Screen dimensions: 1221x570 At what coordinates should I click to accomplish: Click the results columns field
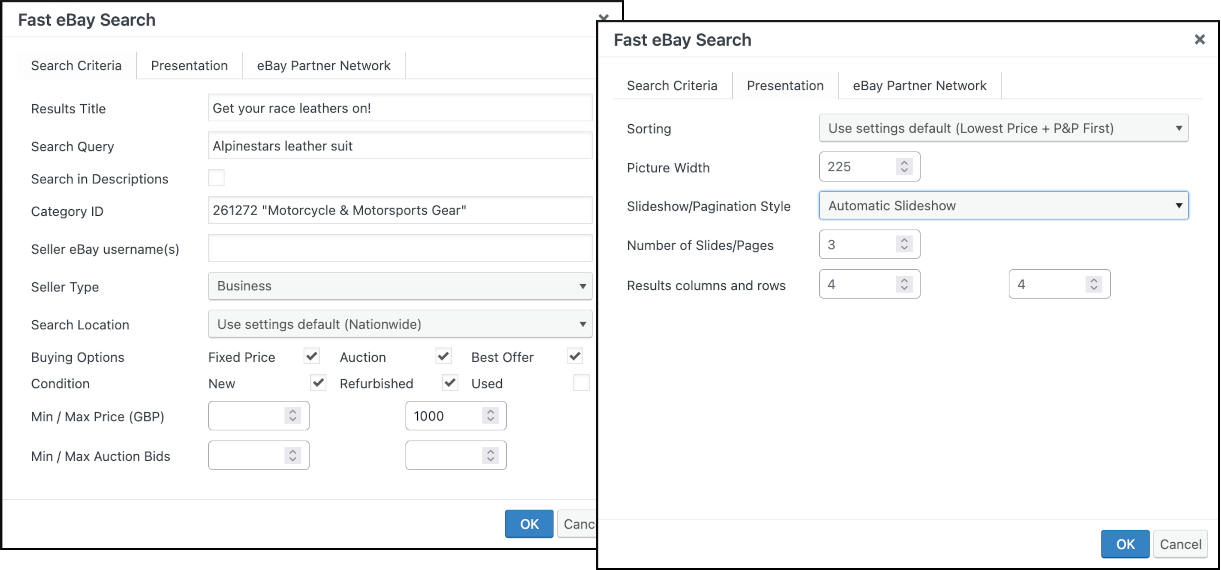[869, 285]
